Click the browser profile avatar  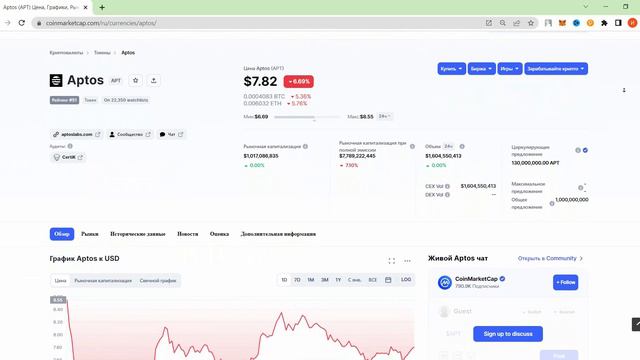pos(632,23)
